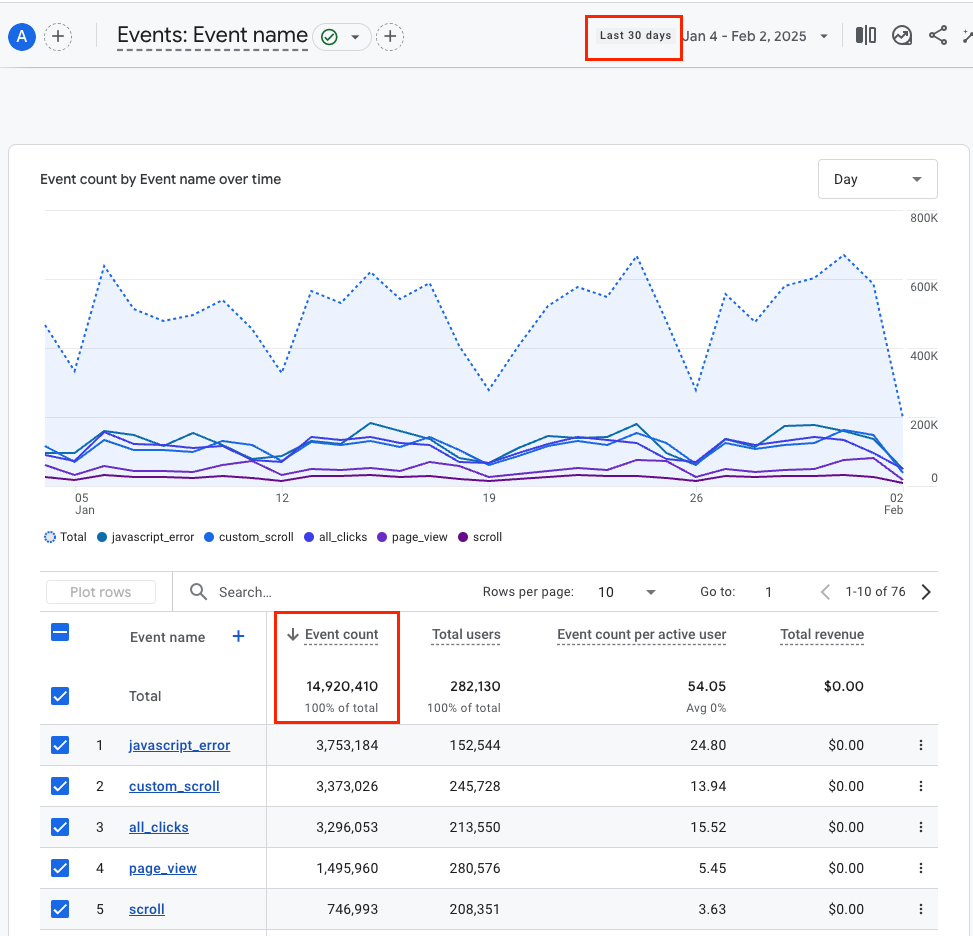
Task: Go to next page of table
Action: (x=926, y=592)
